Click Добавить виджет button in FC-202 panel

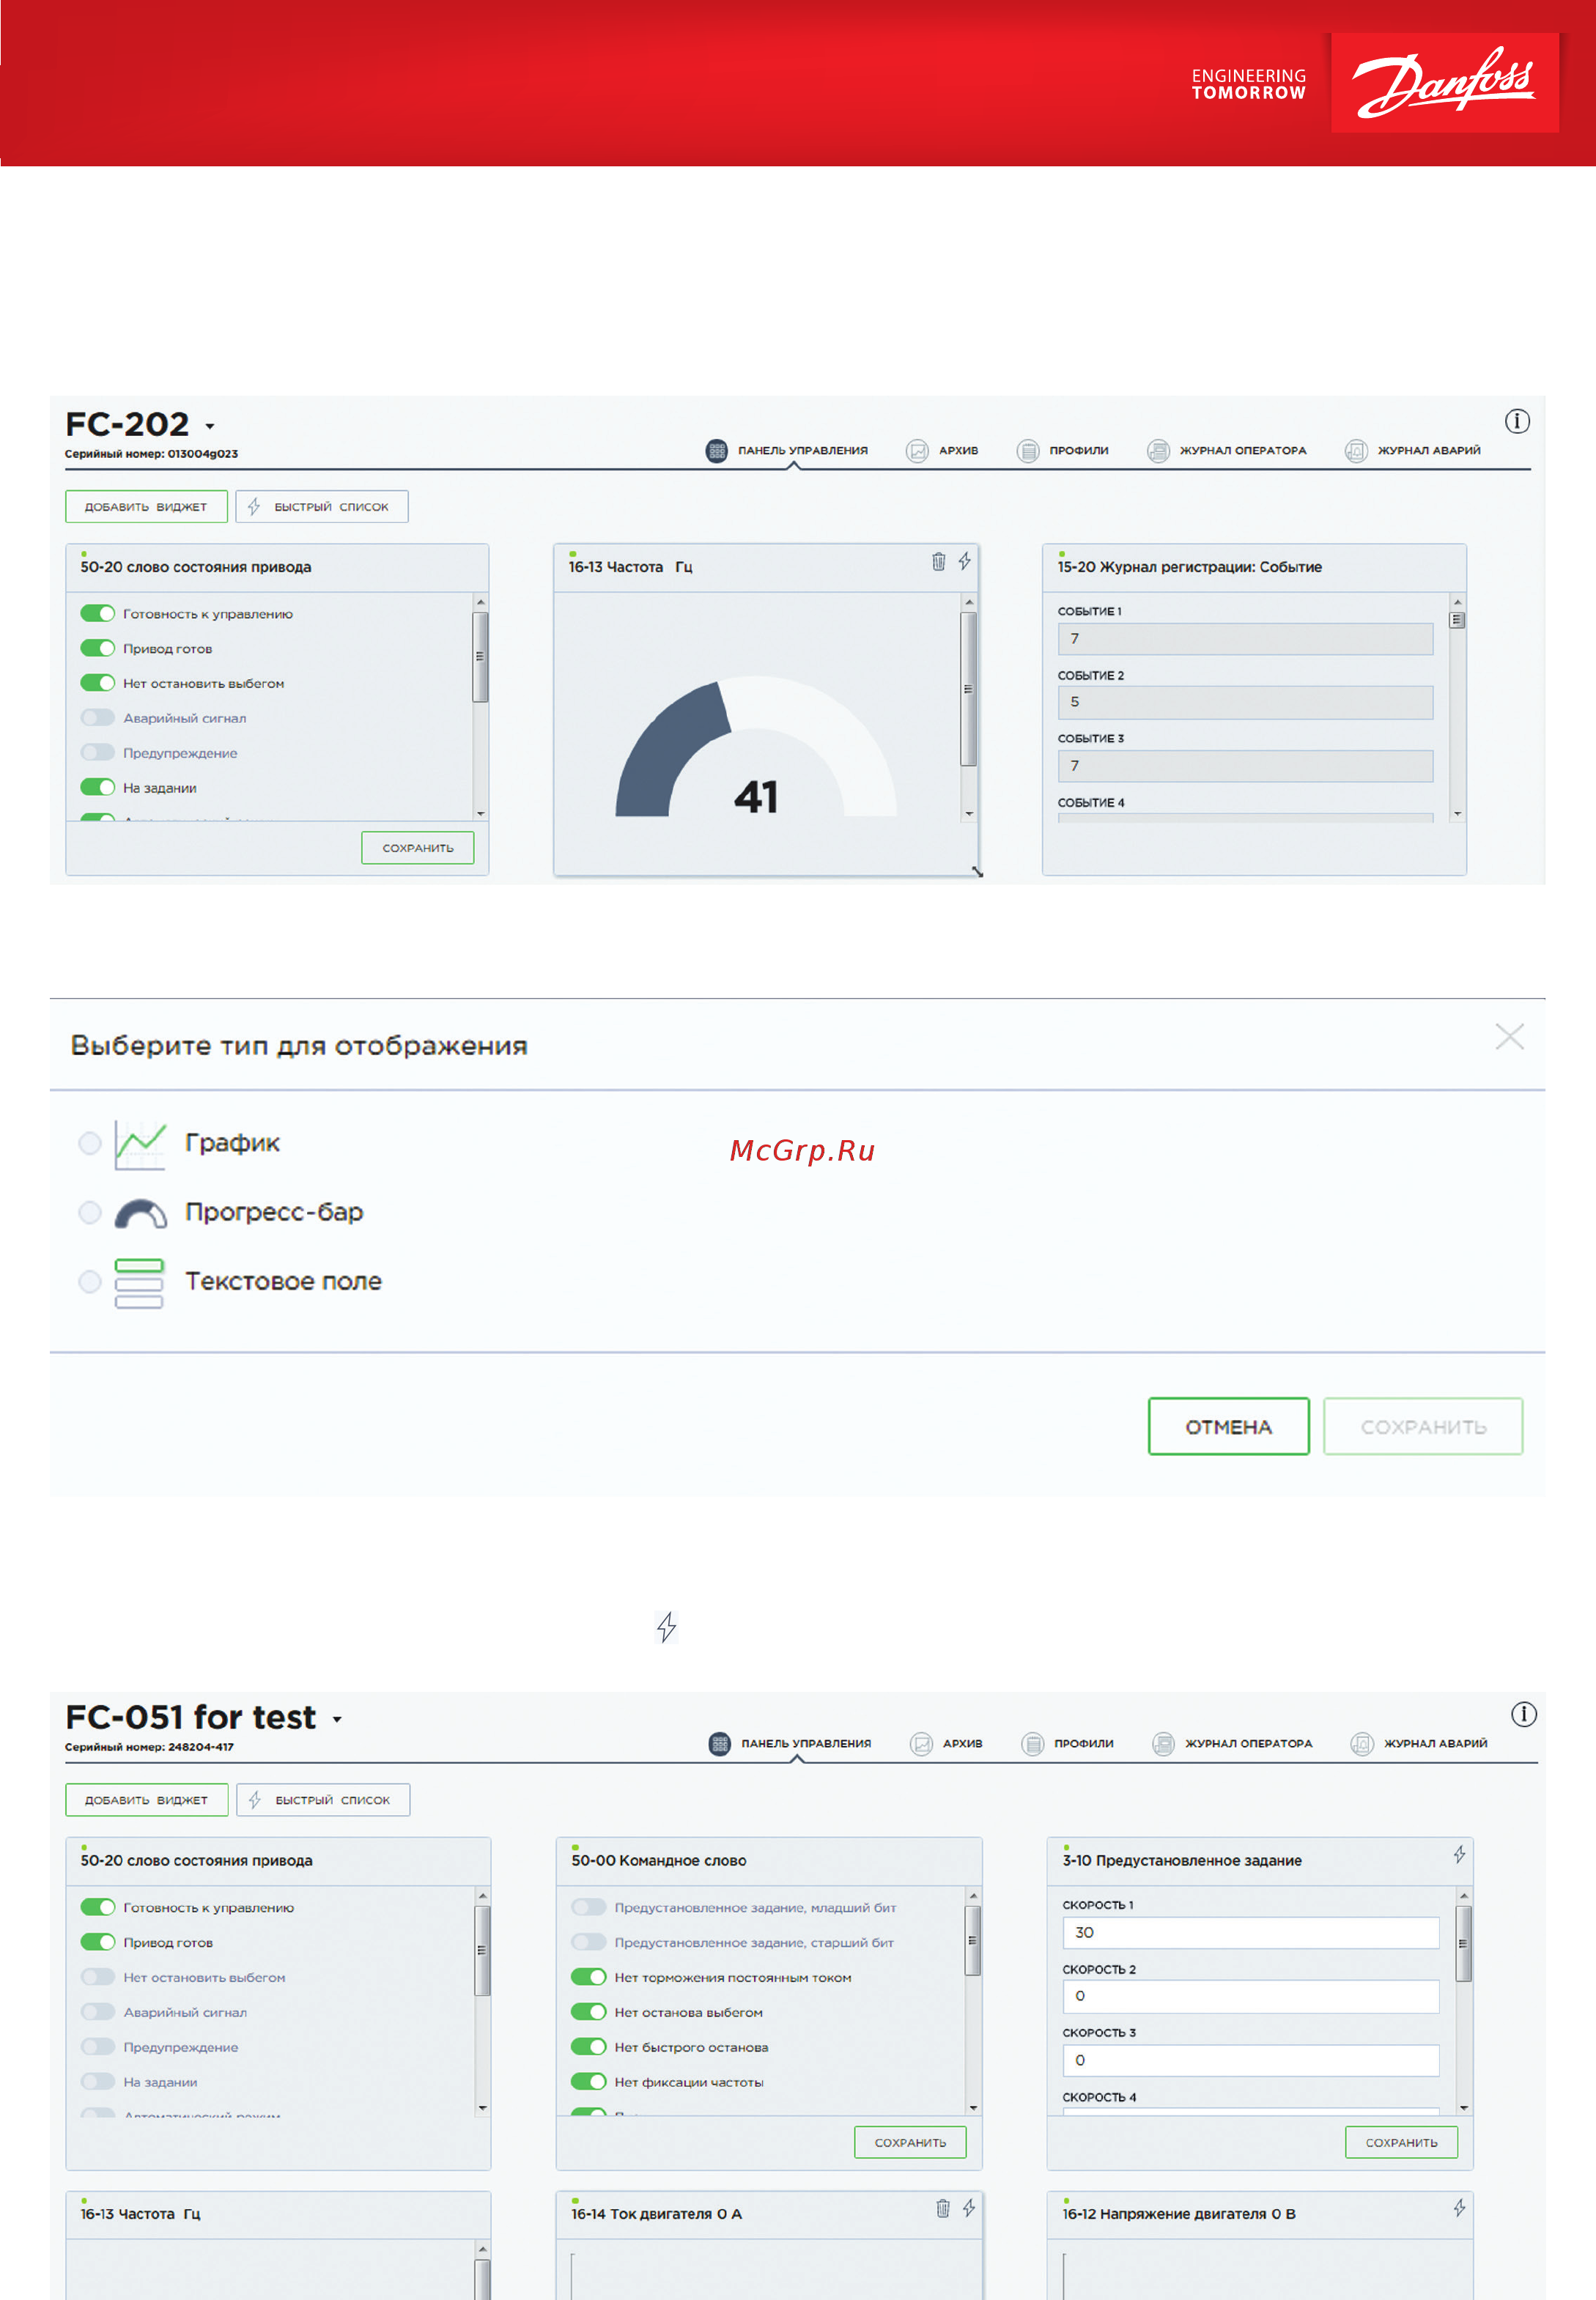[x=146, y=507]
